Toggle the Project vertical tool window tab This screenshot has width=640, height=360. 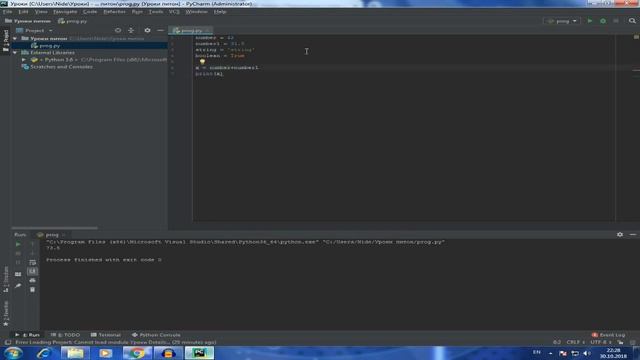click(x=6, y=40)
